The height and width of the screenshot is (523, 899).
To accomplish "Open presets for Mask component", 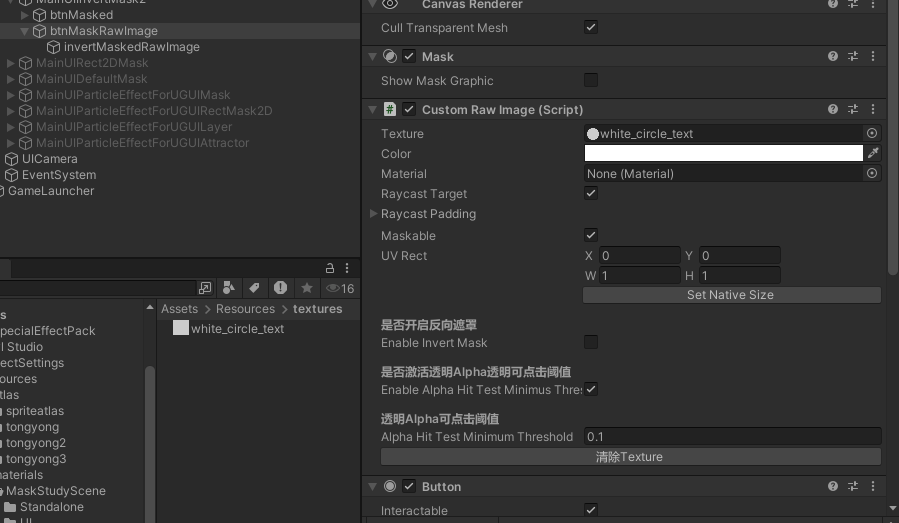I will [853, 56].
